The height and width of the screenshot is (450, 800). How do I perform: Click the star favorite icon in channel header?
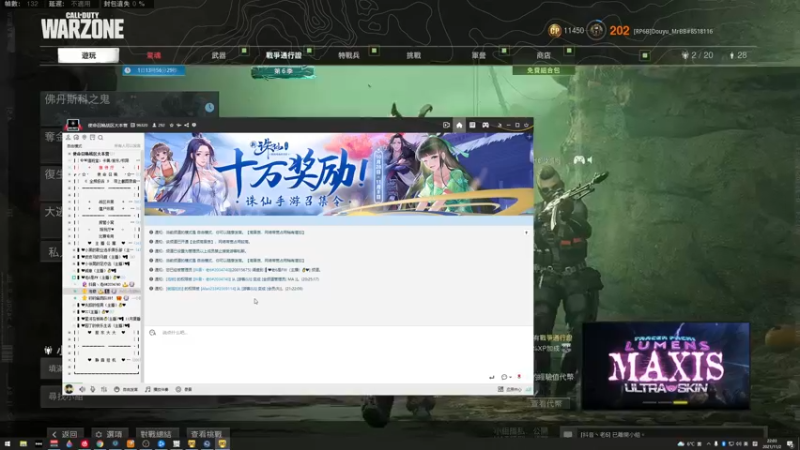tap(171, 125)
